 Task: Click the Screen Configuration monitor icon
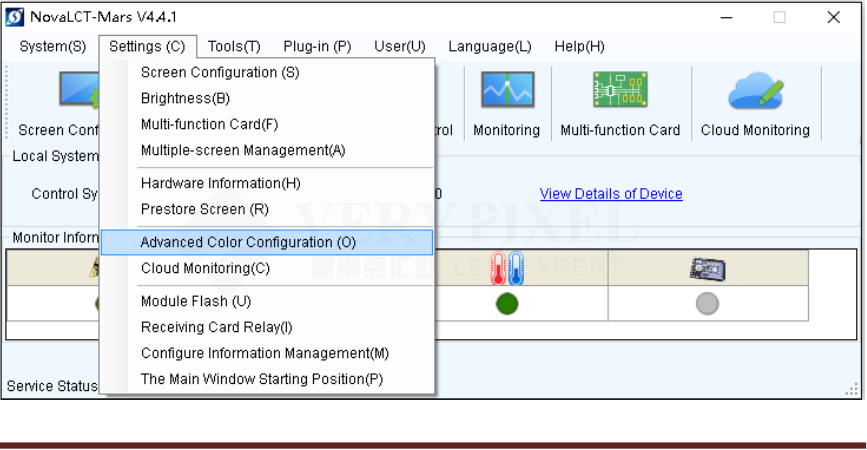pos(79,90)
